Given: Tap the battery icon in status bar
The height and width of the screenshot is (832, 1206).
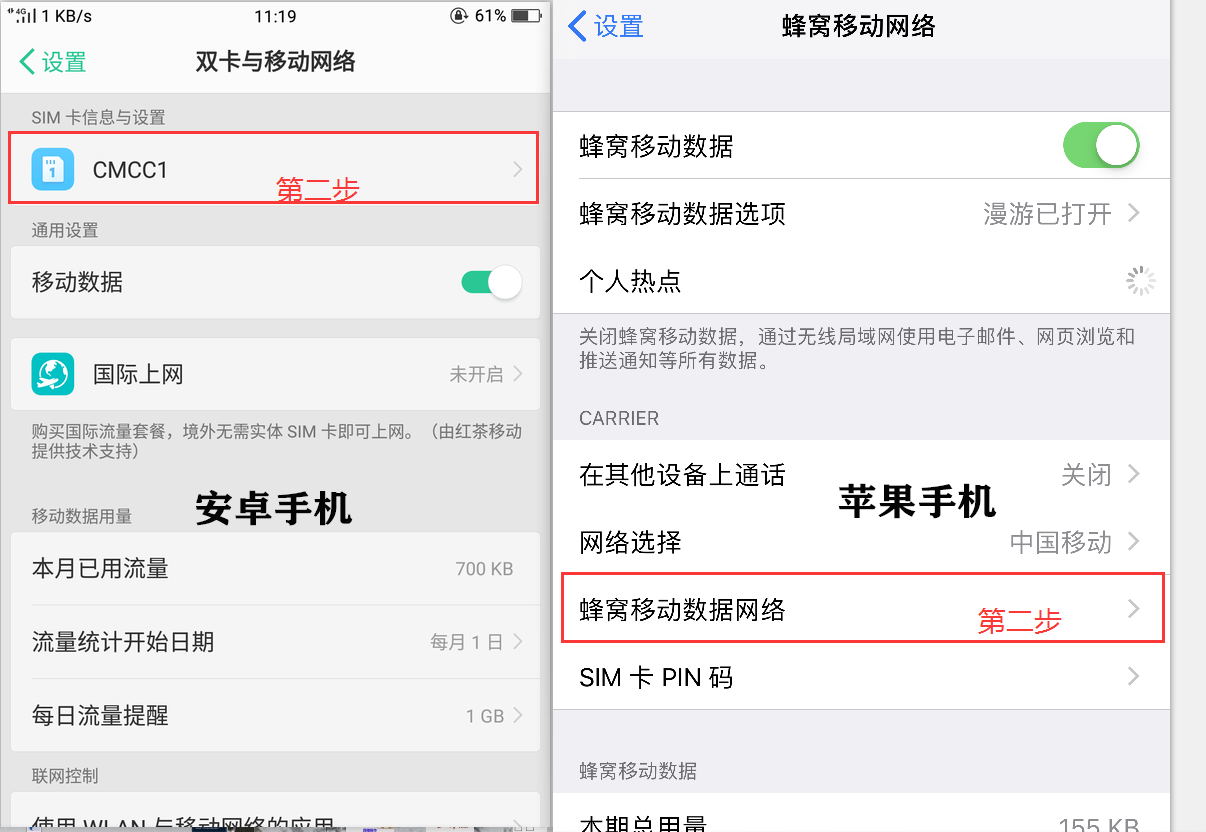Looking at the screenshot, I should coord(525,16).
